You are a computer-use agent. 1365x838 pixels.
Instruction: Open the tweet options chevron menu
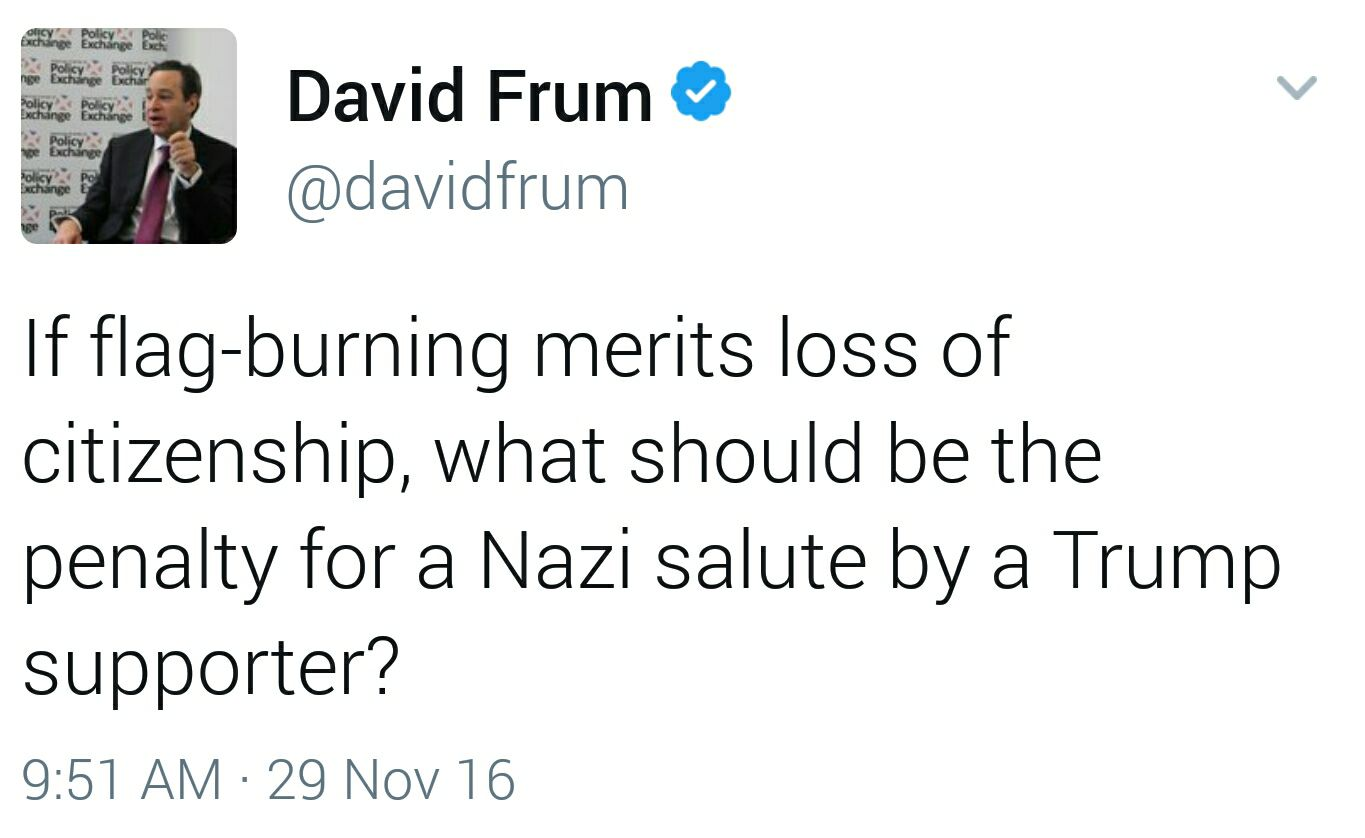1298,88
